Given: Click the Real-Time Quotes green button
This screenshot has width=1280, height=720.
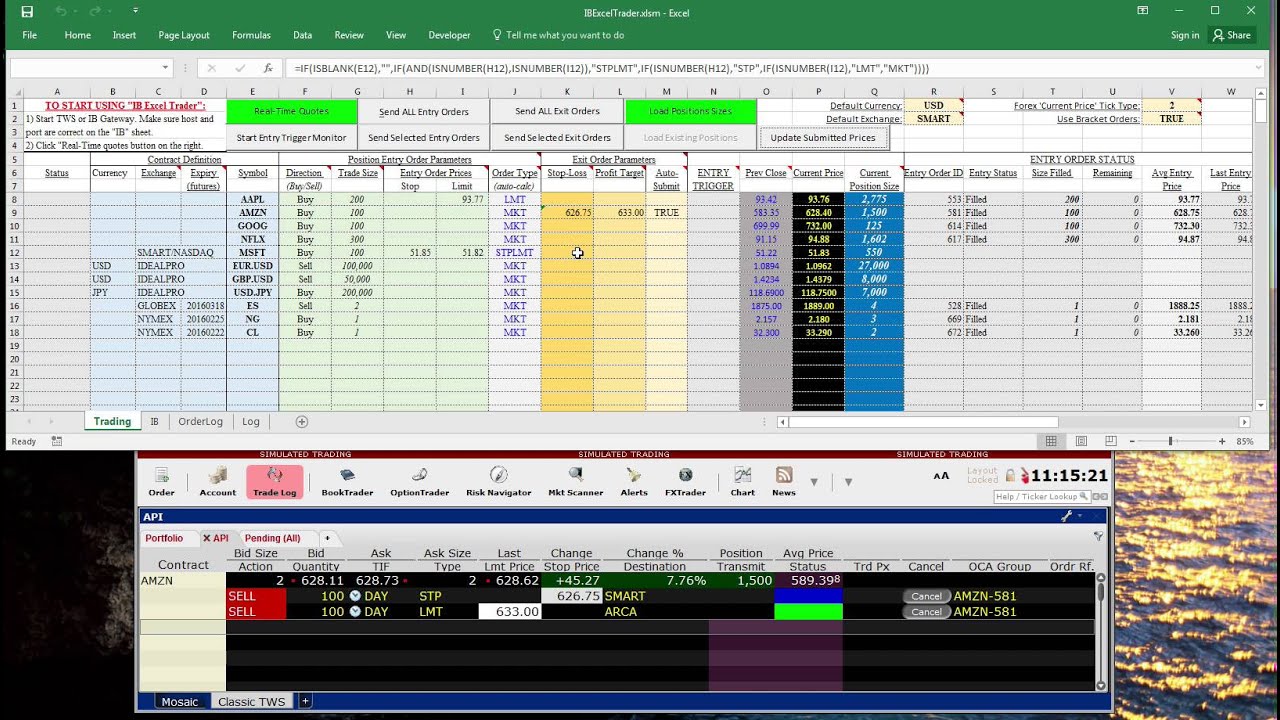Looking at the screenshot, I should [x=291, y=112].
